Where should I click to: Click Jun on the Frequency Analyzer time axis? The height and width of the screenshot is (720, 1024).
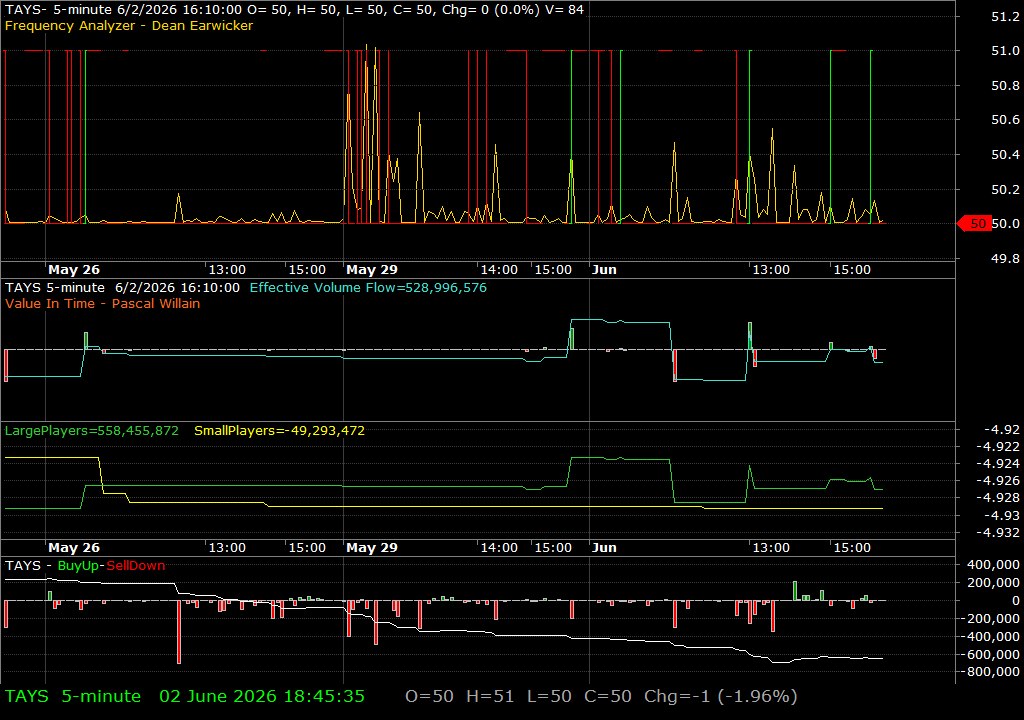[x=604, y=270]
